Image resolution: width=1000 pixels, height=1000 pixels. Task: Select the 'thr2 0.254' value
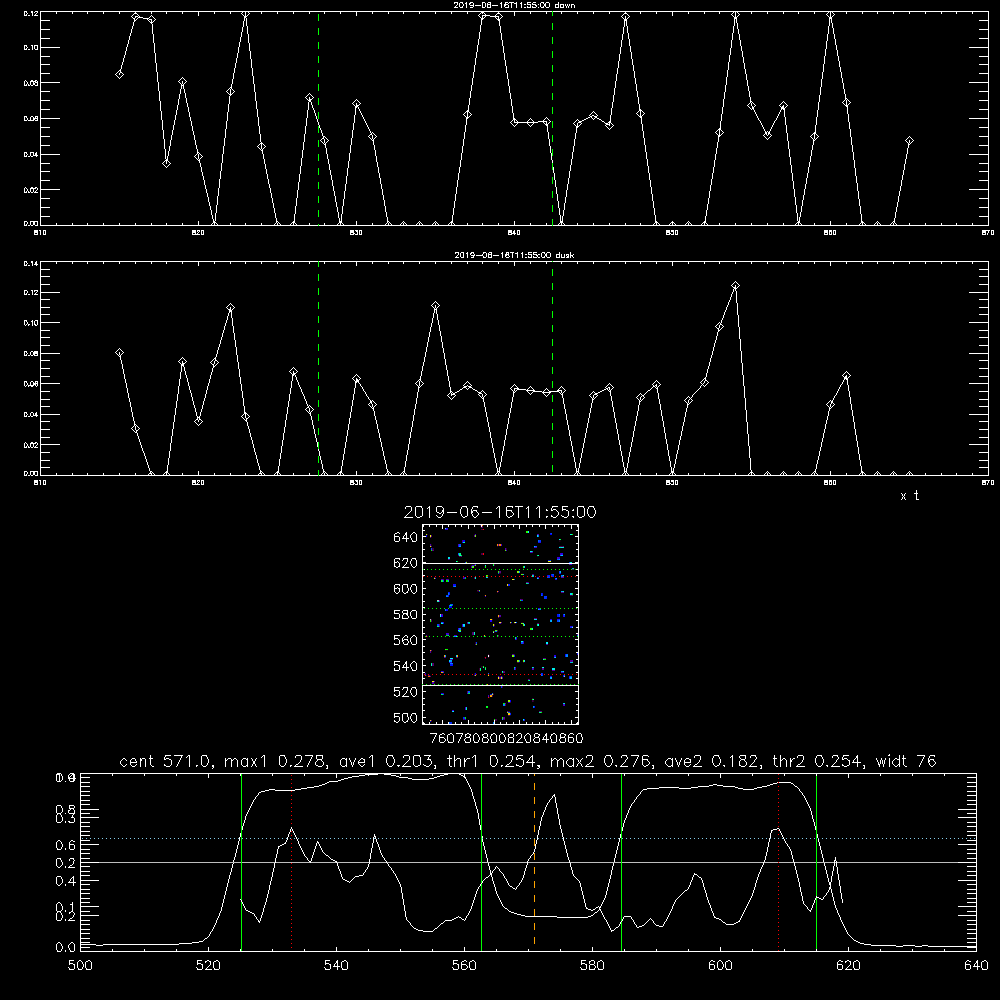[x=823, y=761]
